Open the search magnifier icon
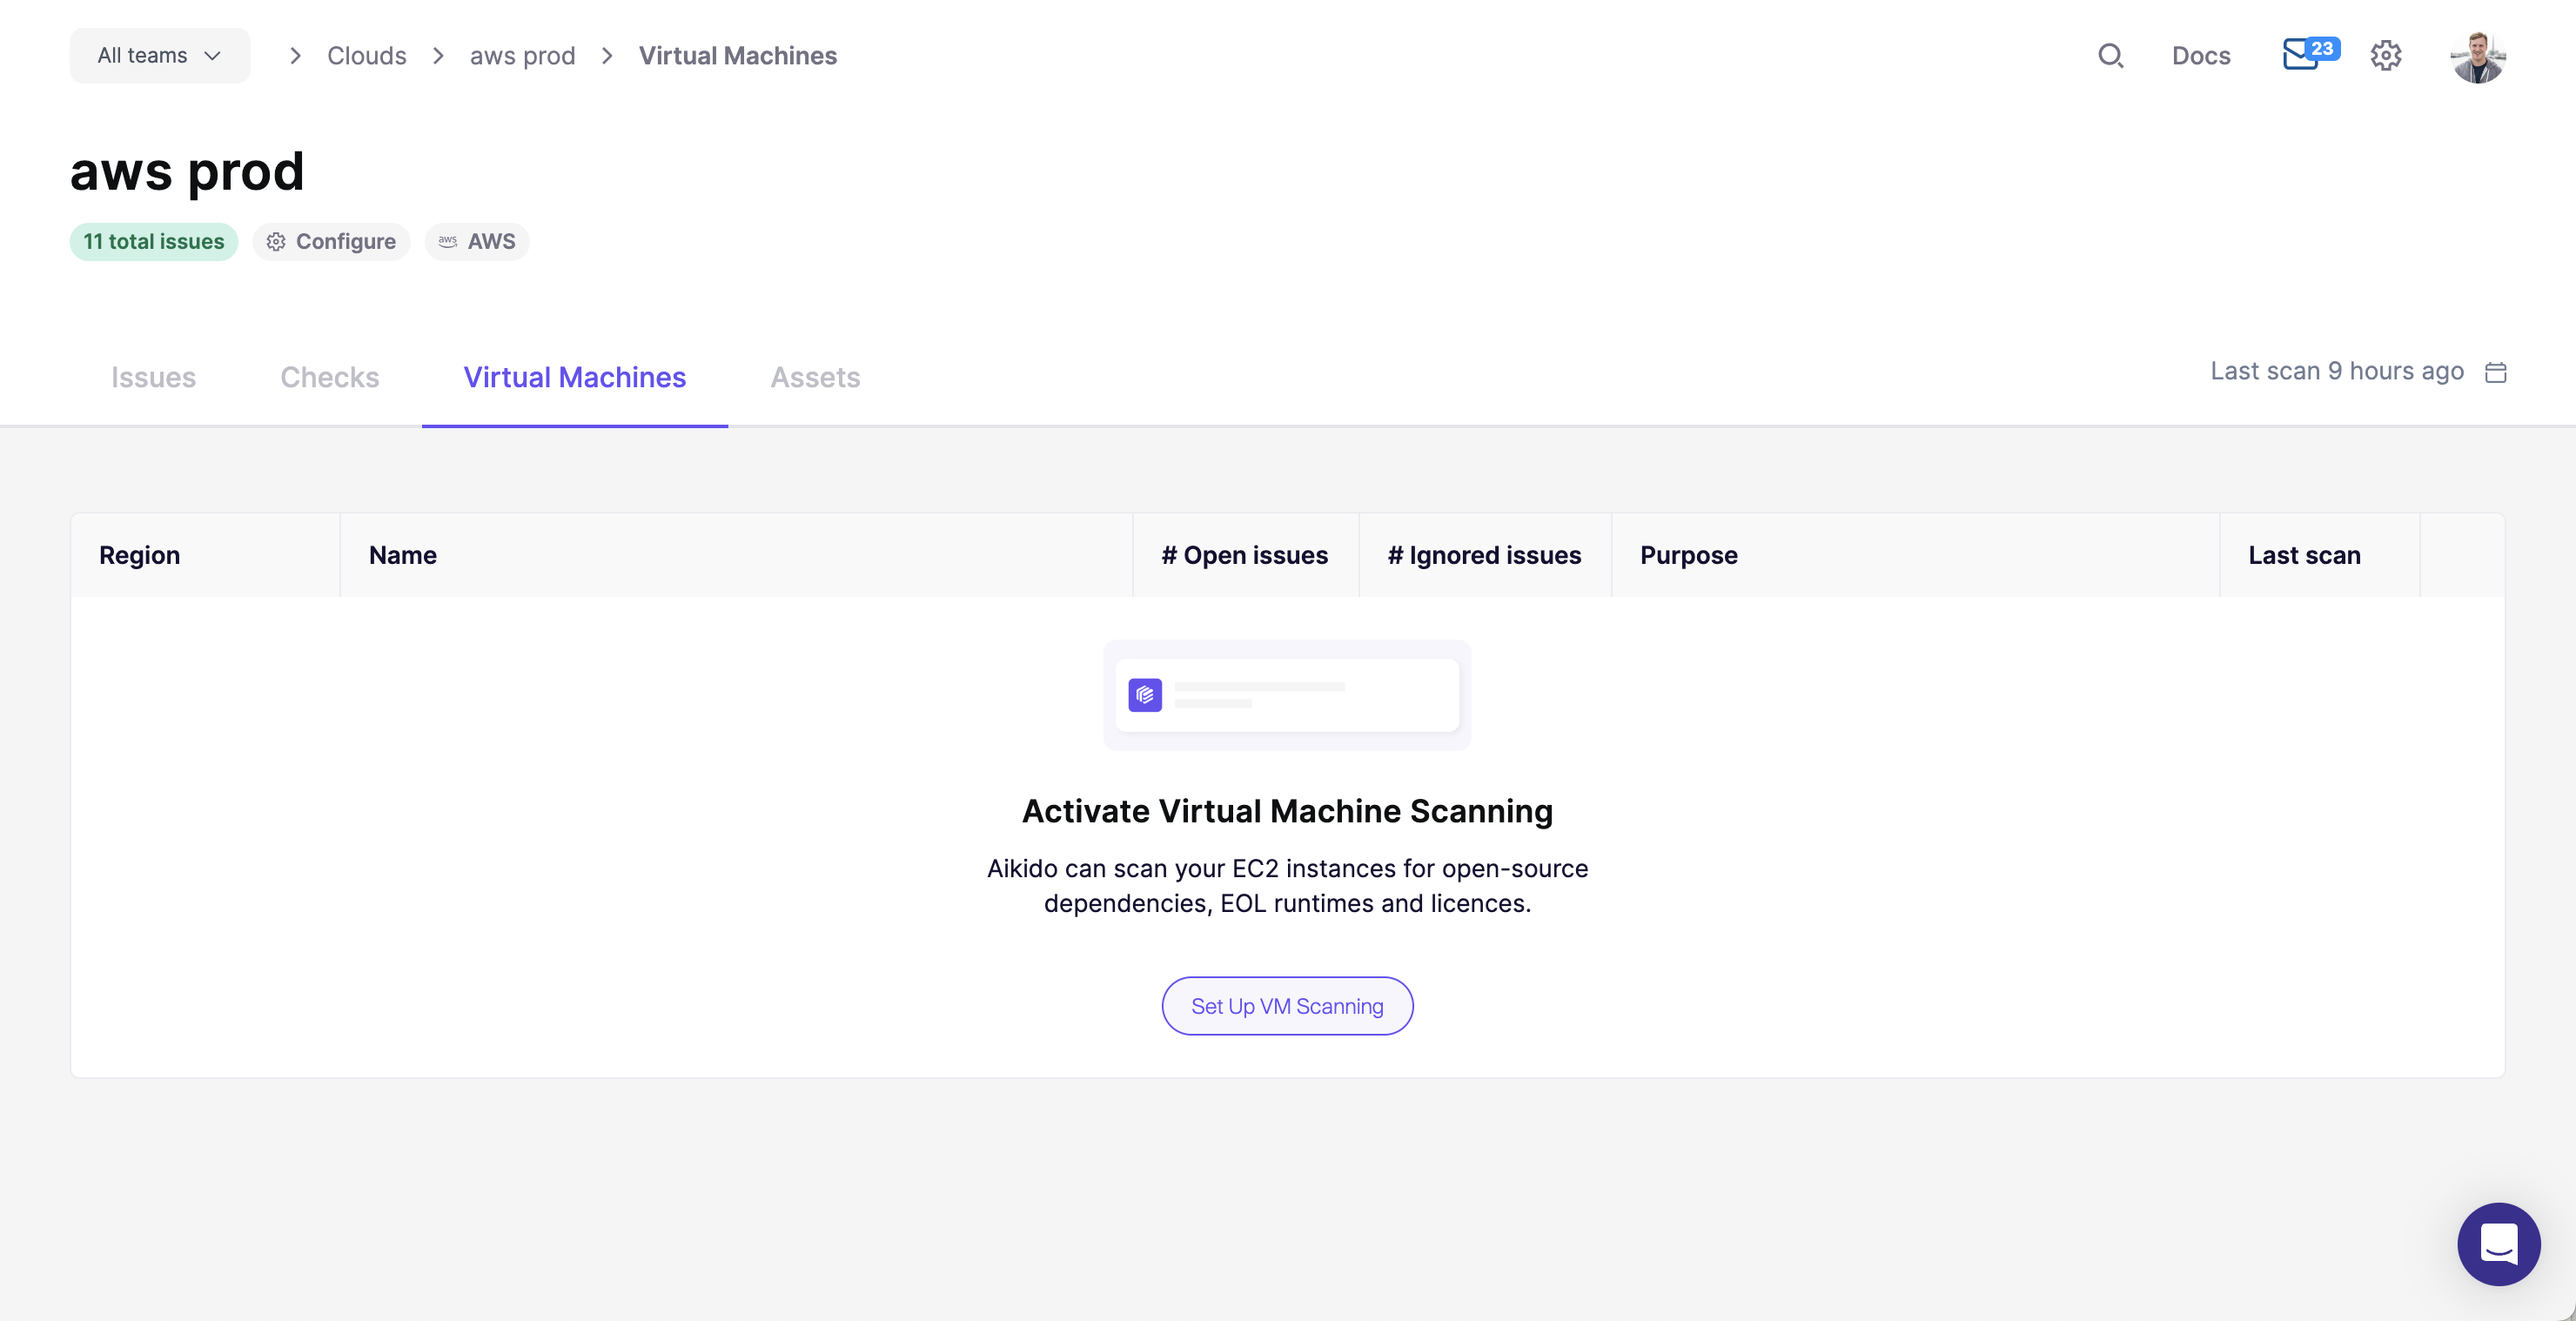 [x=2110, y=56]
